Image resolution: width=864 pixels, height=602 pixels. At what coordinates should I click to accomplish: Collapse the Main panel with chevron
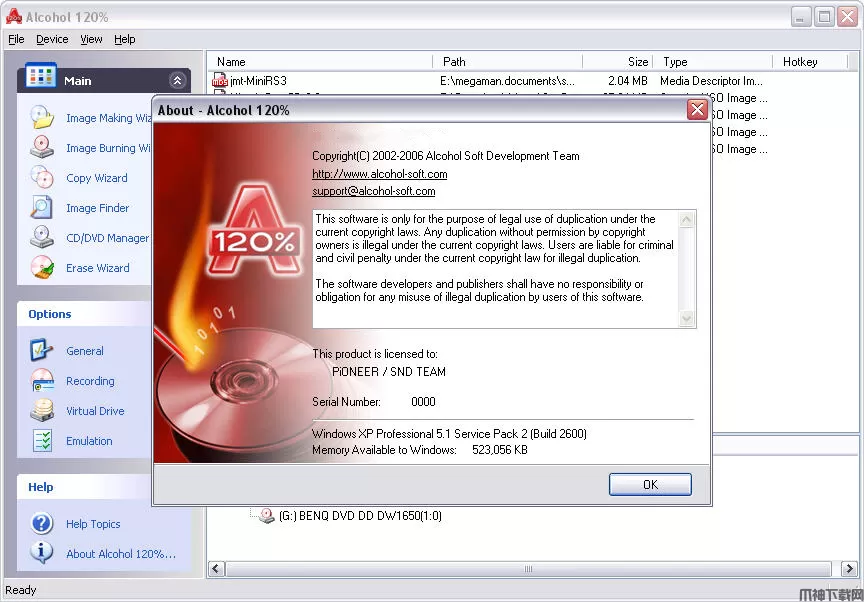point(177,80)
